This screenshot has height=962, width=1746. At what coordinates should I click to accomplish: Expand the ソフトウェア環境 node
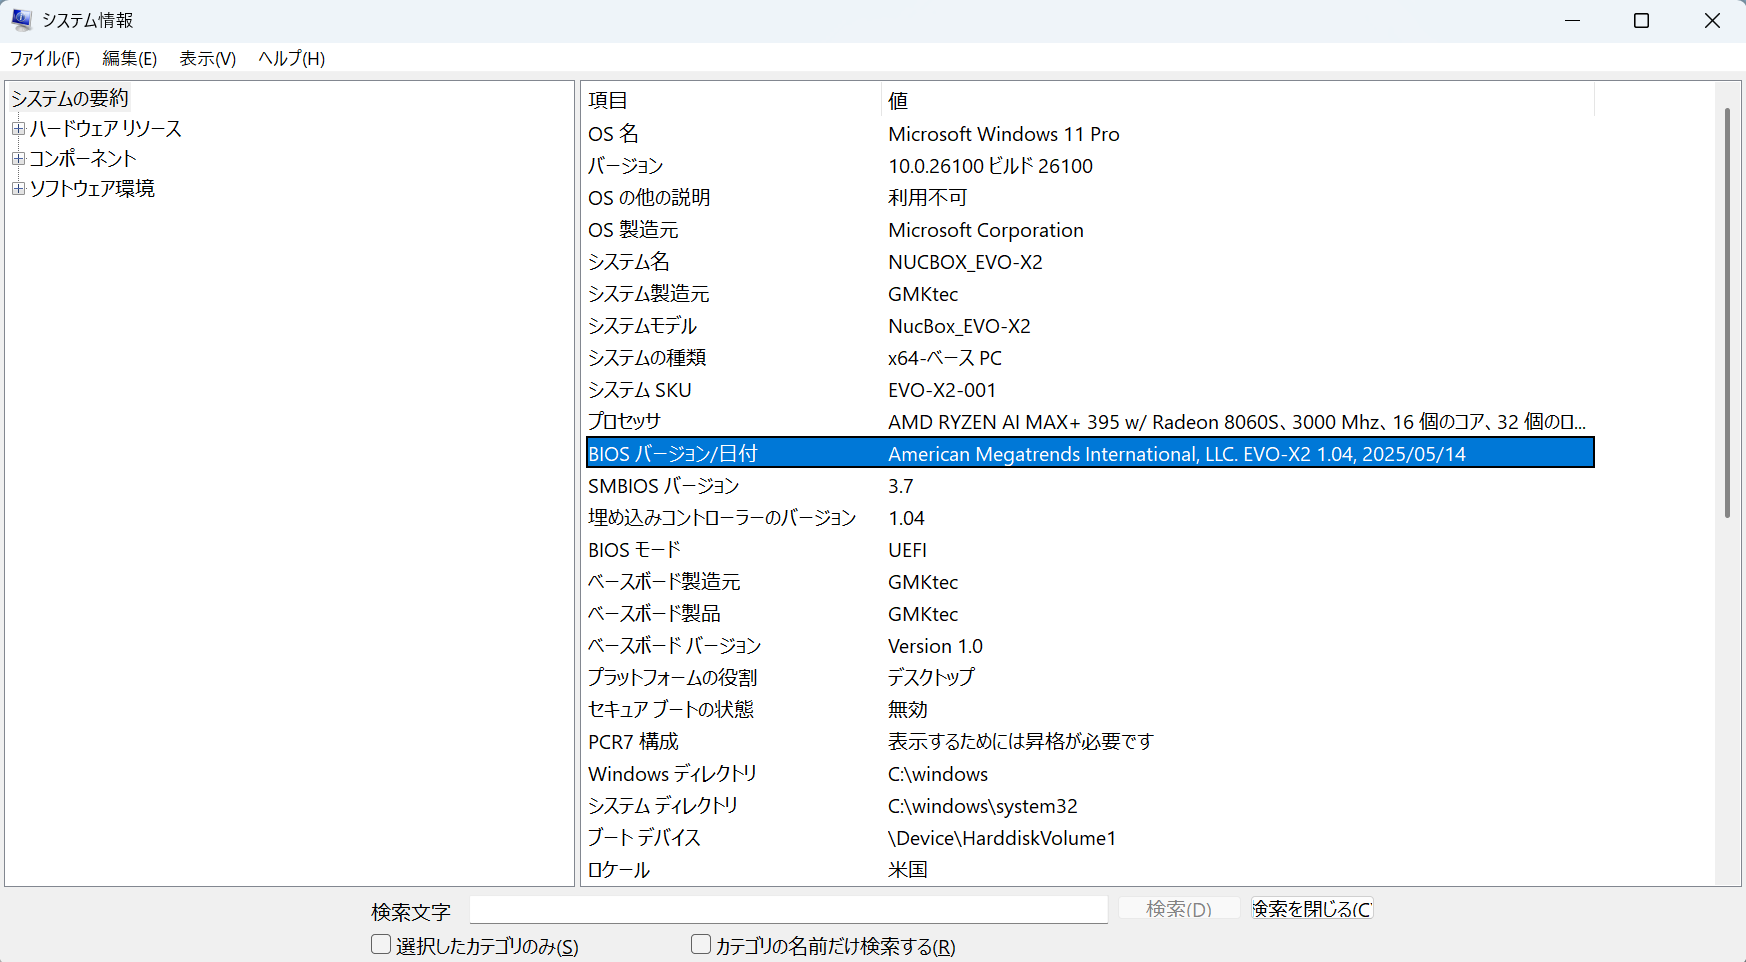18,189
